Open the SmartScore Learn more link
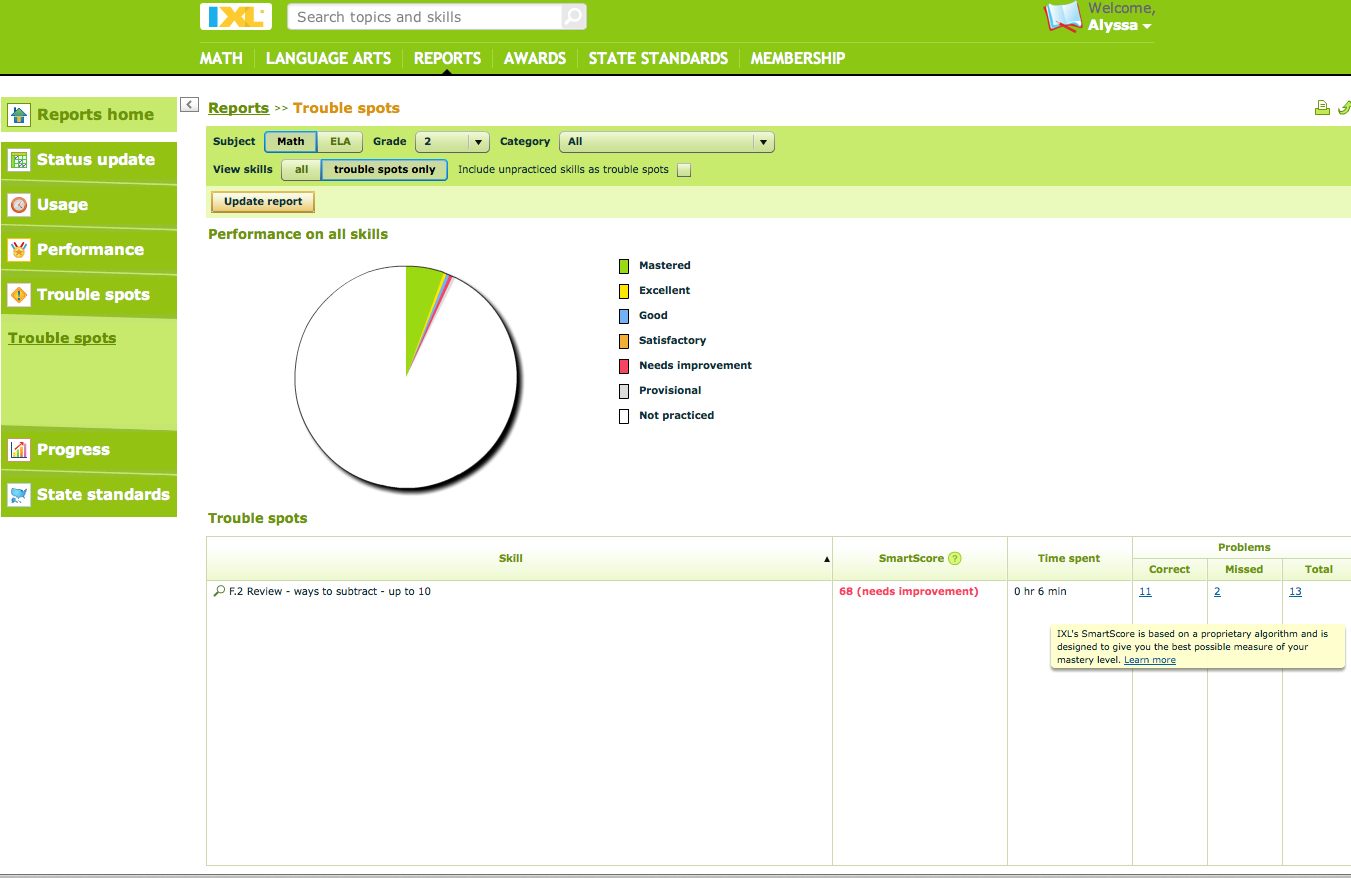 tap(1149, 660)
